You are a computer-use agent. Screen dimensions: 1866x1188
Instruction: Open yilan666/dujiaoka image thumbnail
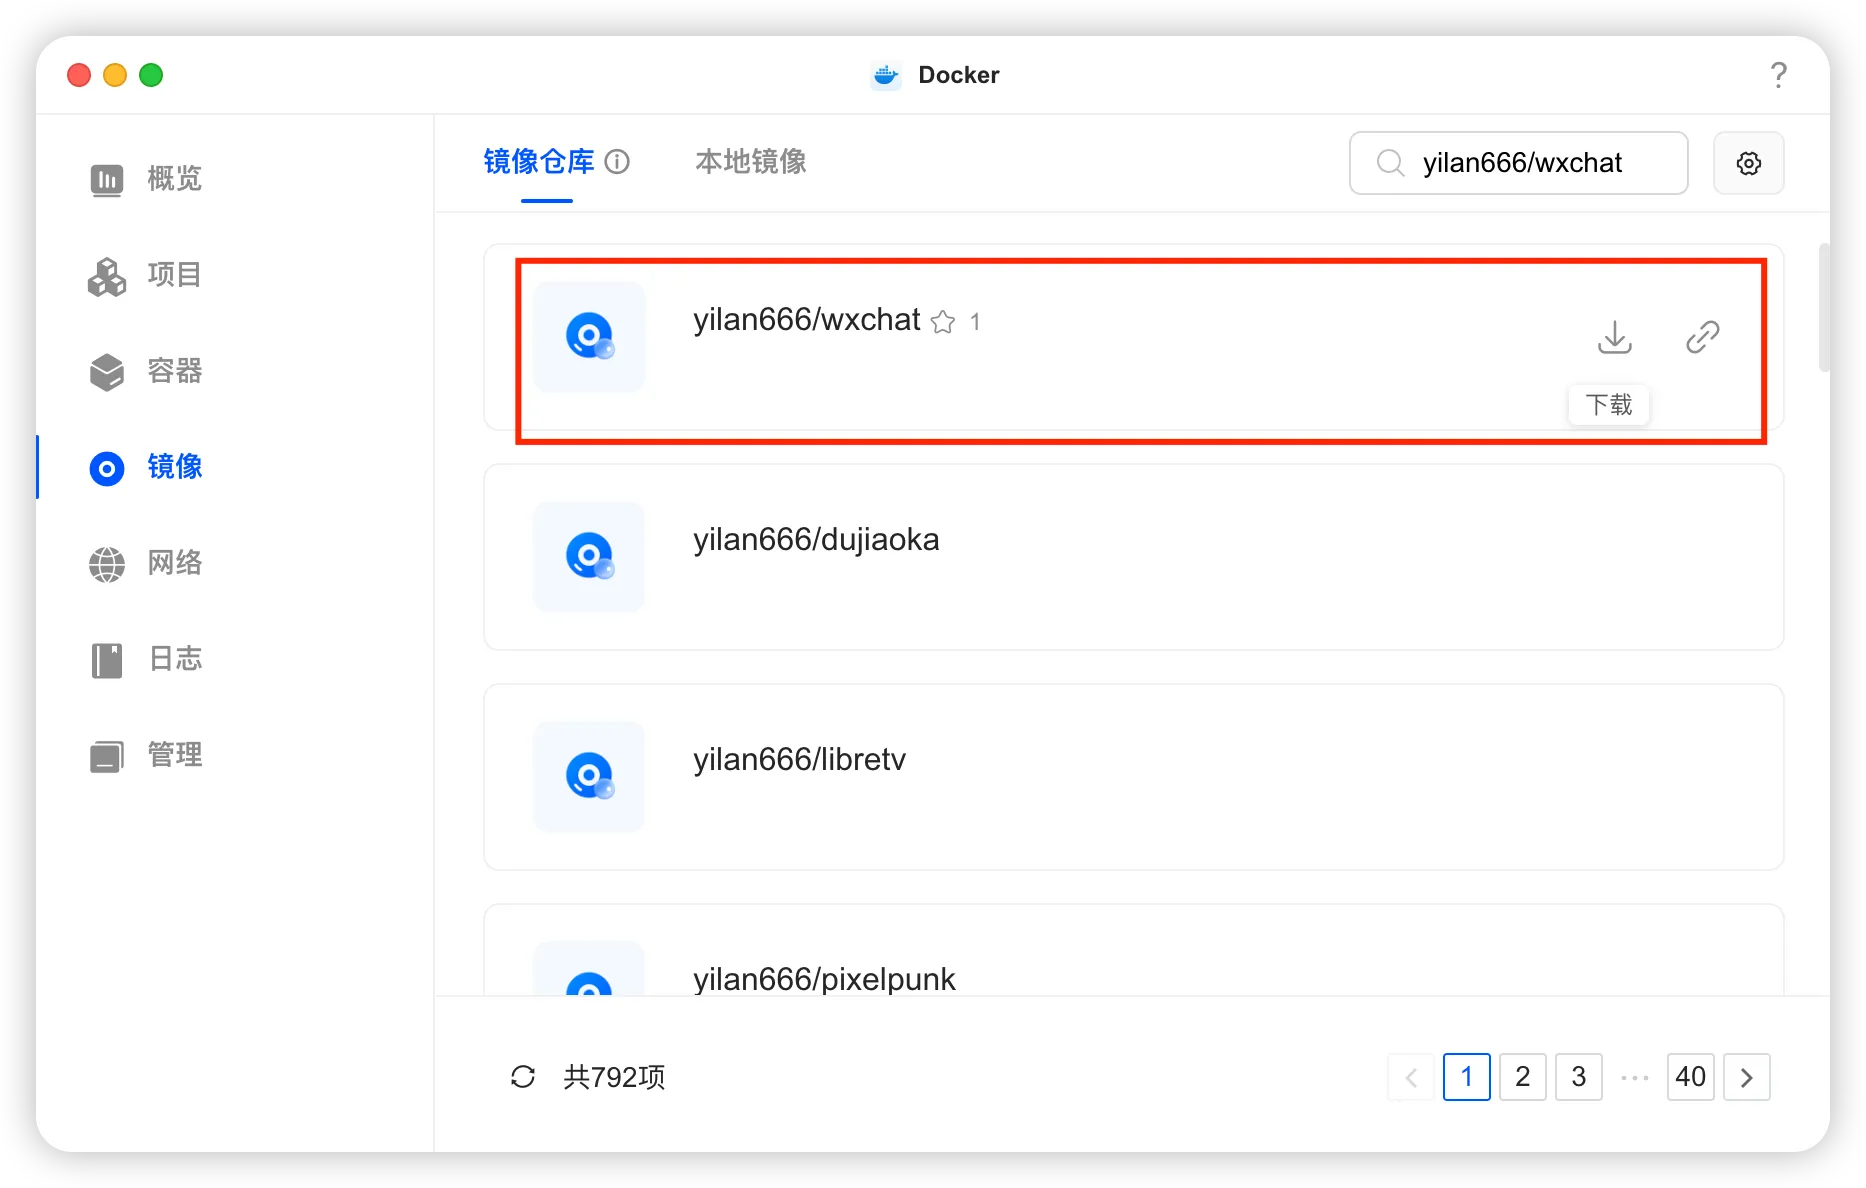(x=589, y=557)
